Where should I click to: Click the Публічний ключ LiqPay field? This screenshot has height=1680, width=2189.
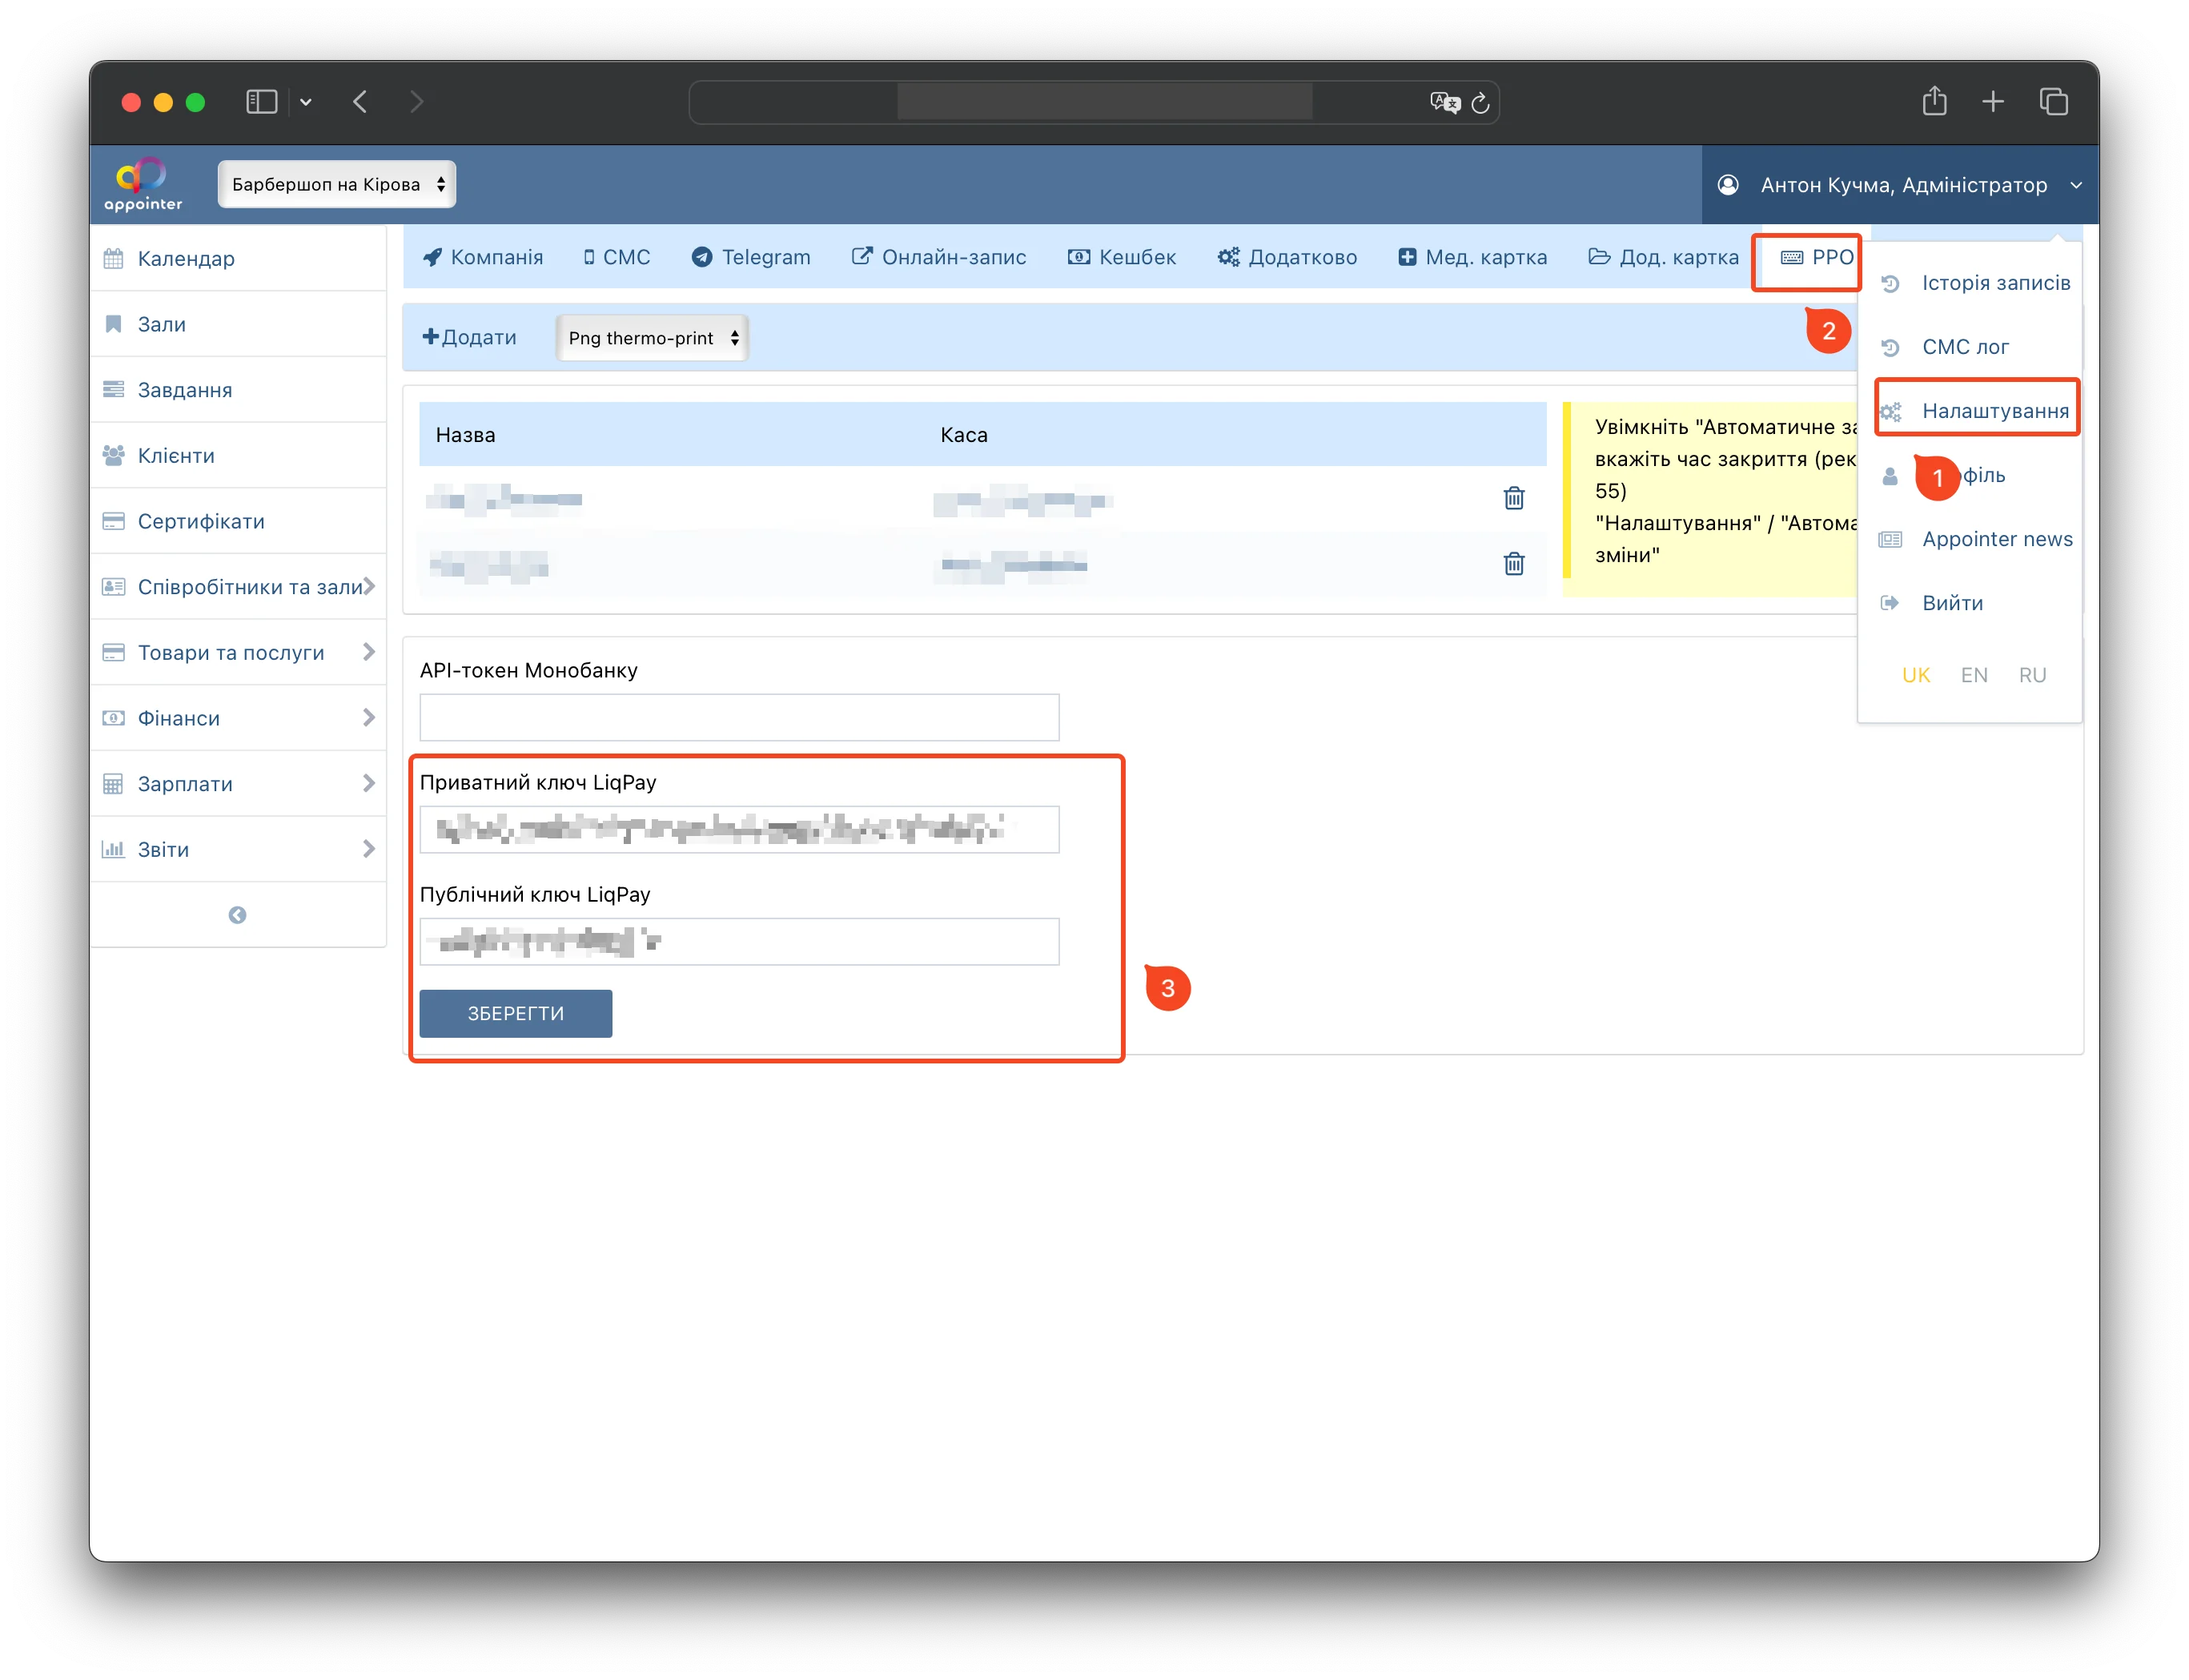[x=739, y=941]
